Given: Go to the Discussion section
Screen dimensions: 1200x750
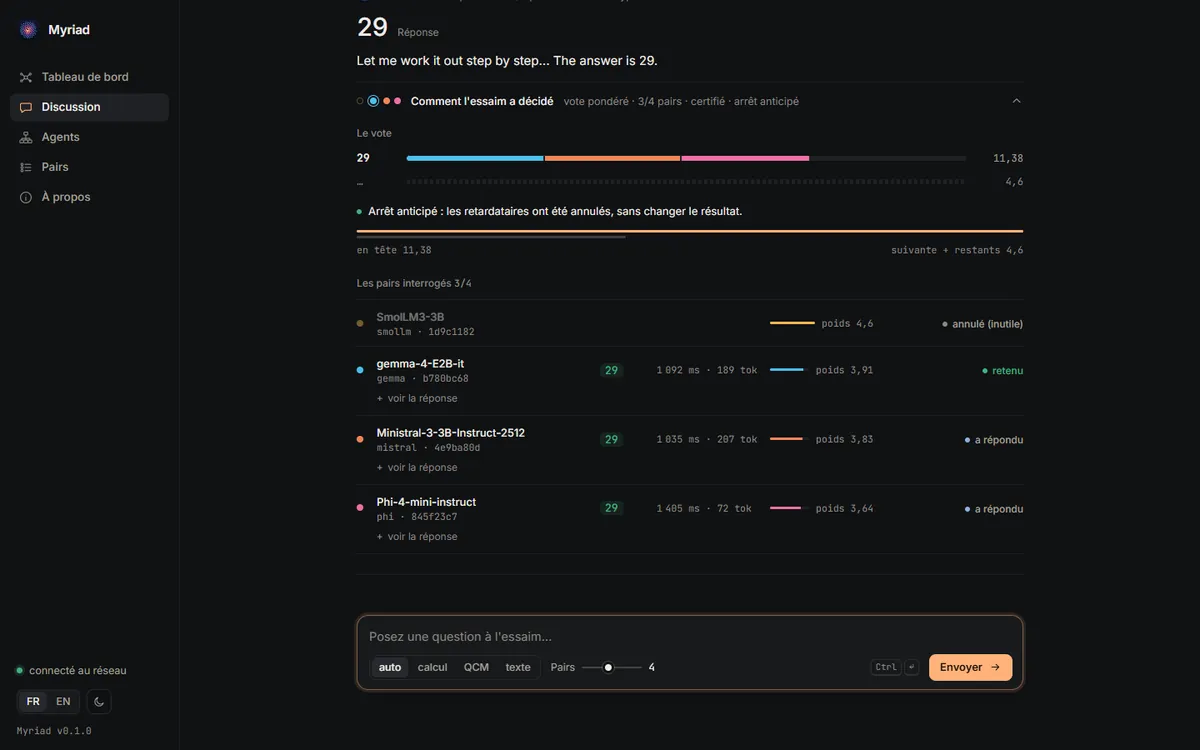Looking at the screenshot, I should (x=90, y=107).
